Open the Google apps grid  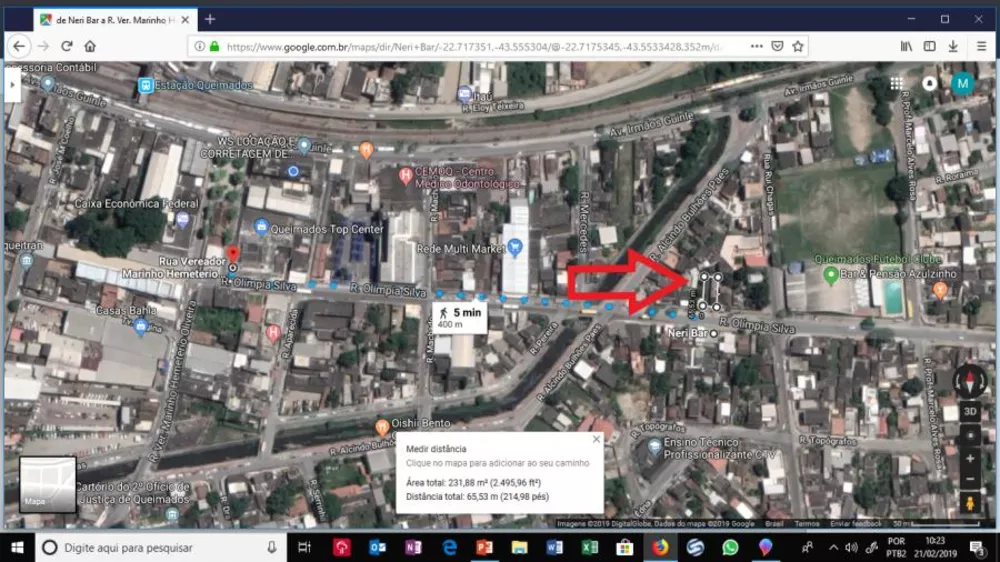(x=897, y=84)
